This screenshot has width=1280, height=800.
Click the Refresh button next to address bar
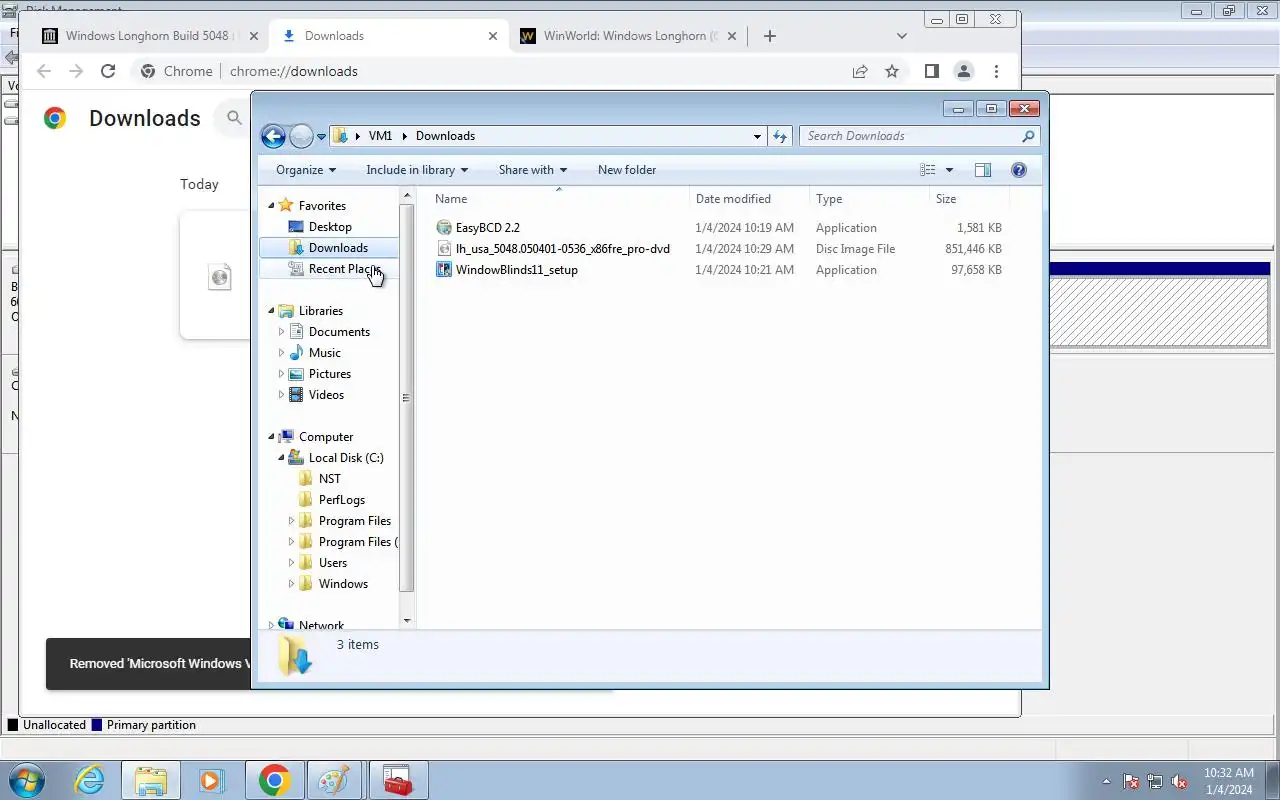tap(780, 136)
